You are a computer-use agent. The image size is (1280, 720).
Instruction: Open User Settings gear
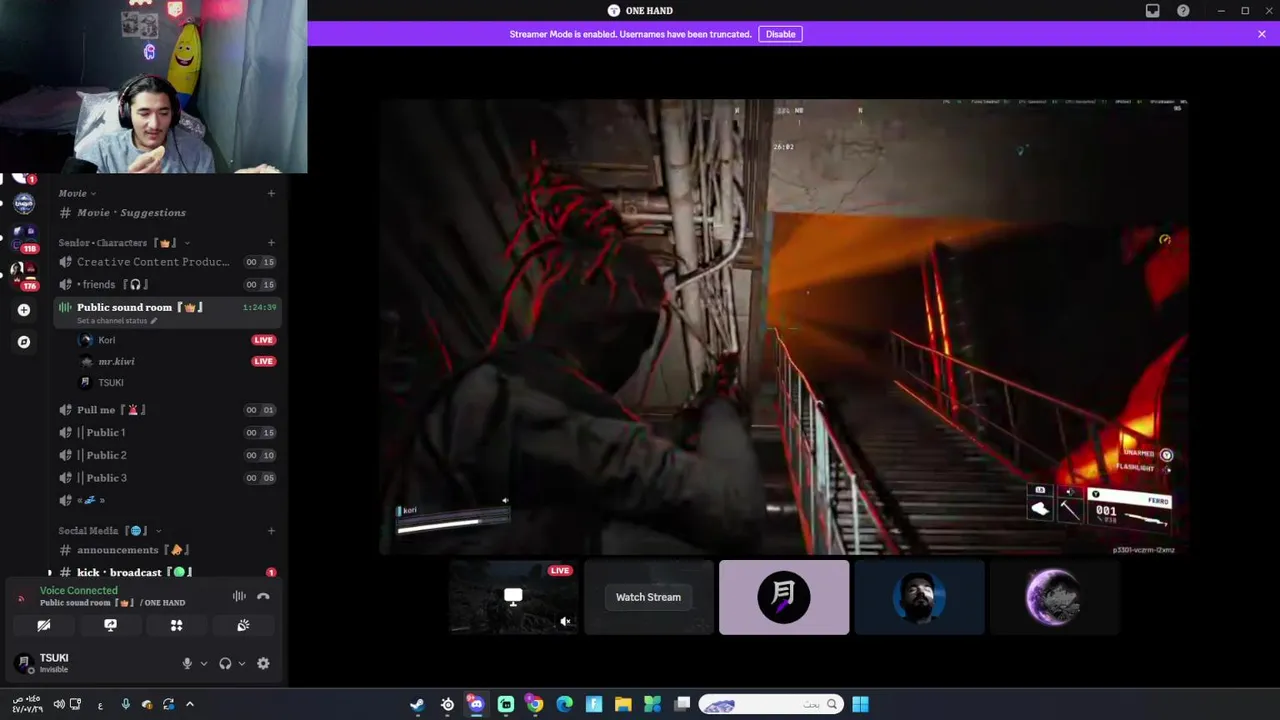[x=263, y=663]
